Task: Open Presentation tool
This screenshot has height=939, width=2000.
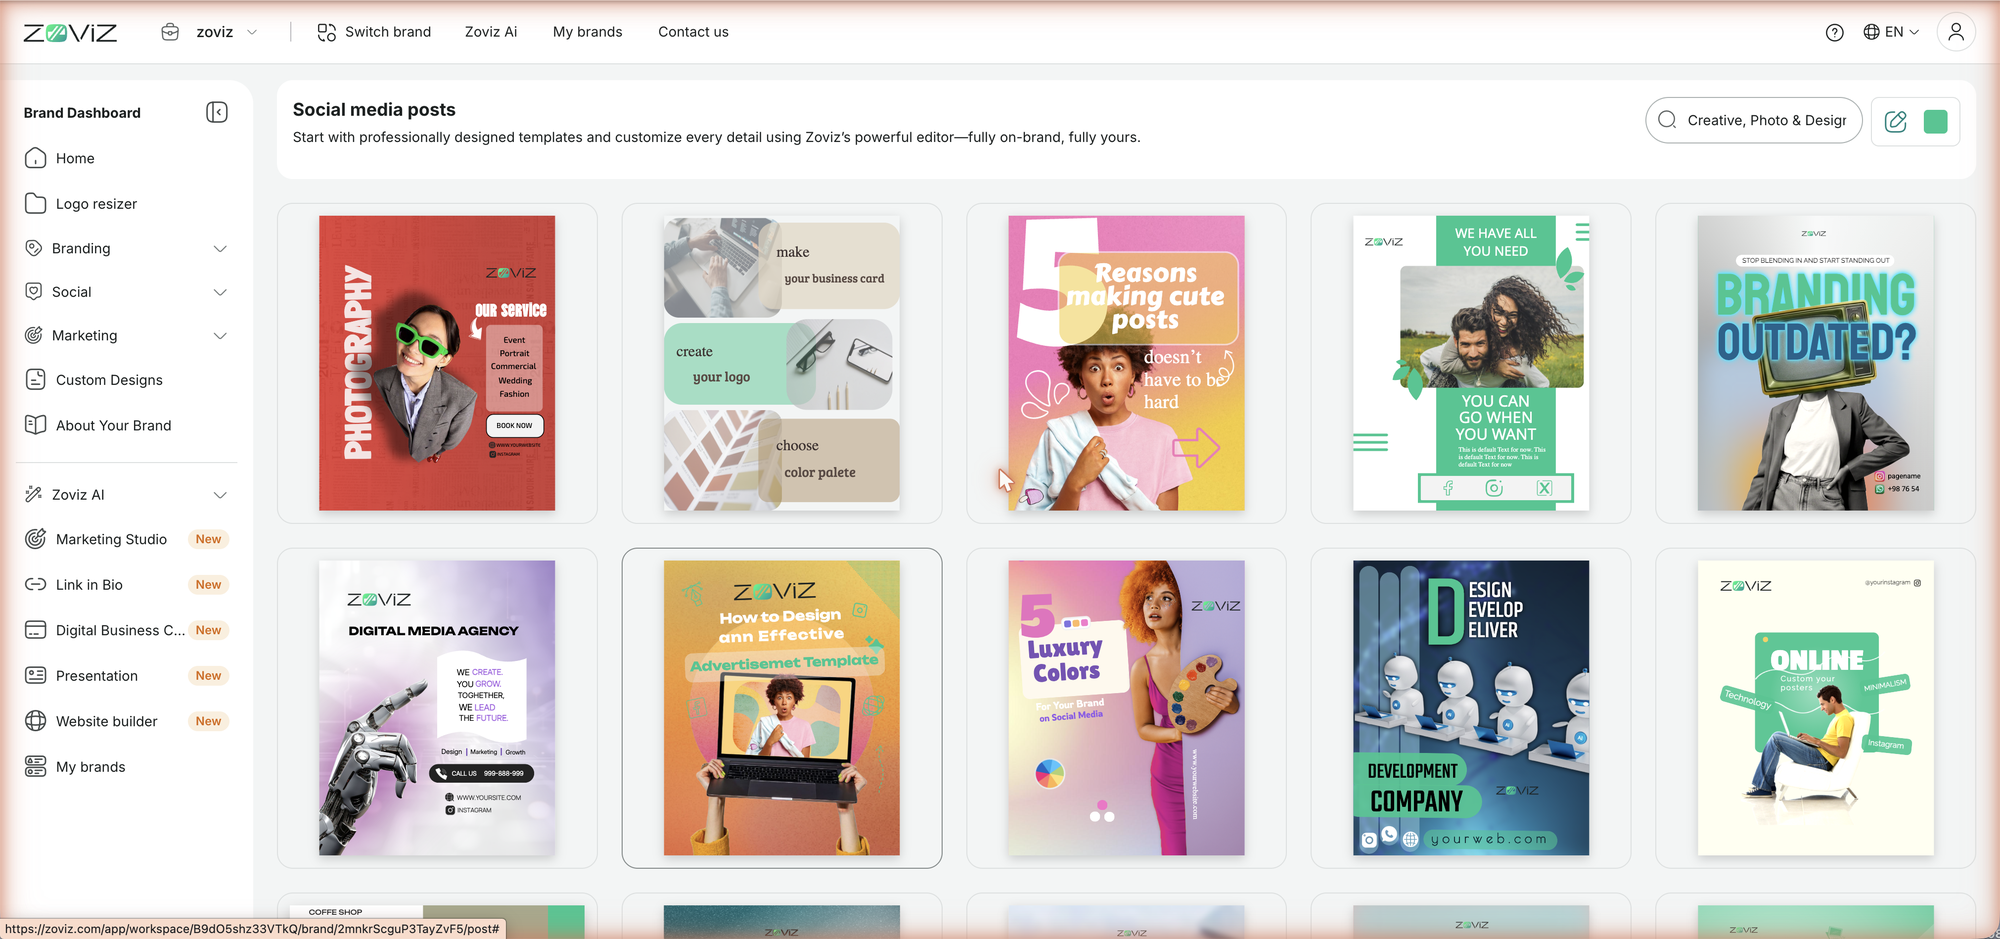Action: click(x=97, y=676)
